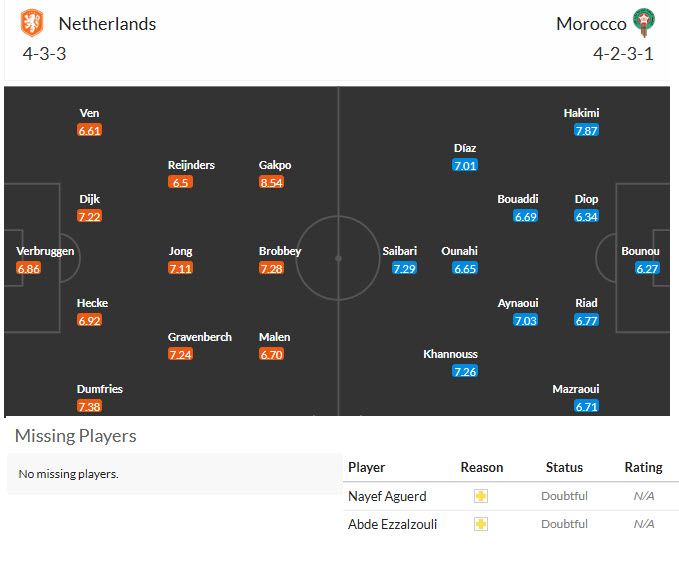Screen dimensions: 679x561
Task: Select Bounou's 6.27 rating badge
Action: pos(647,268)
